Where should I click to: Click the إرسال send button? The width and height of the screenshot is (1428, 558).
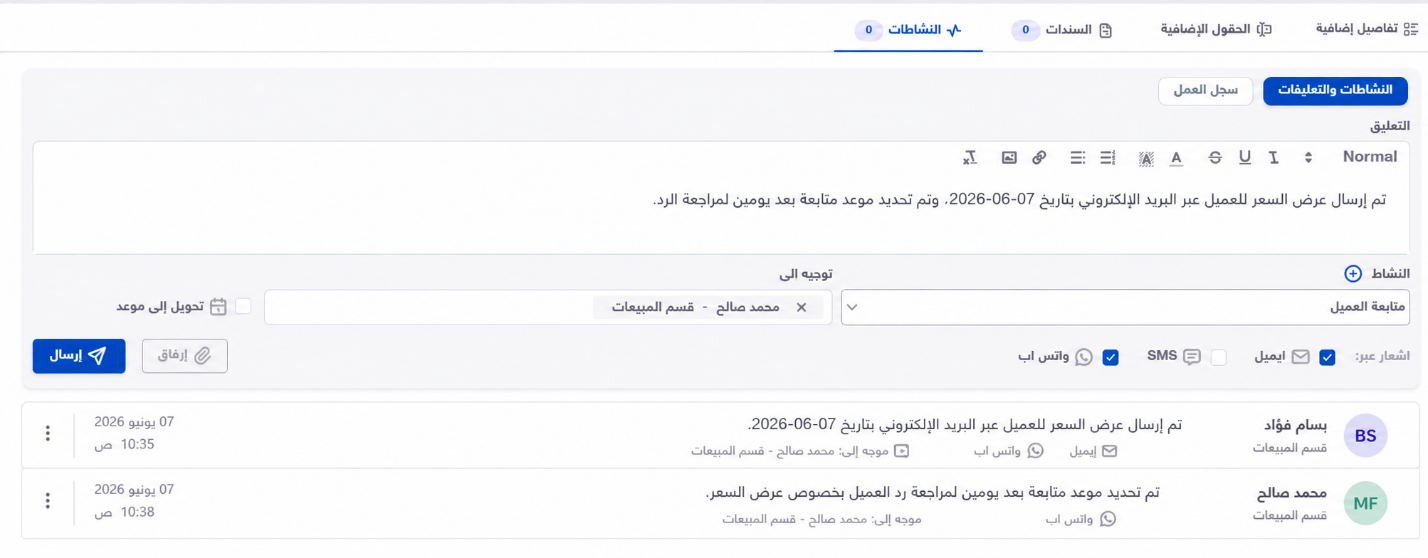click(x=79, y=356)
